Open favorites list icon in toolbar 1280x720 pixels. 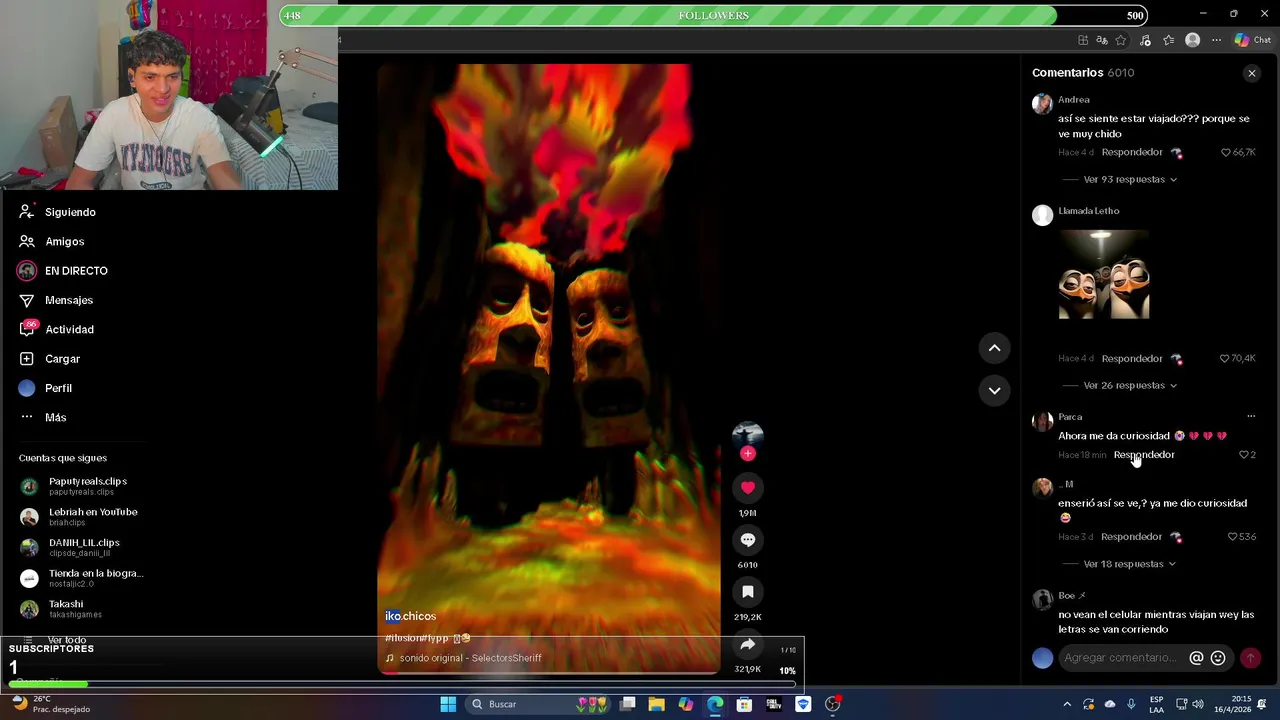(x=1168, y=40)
